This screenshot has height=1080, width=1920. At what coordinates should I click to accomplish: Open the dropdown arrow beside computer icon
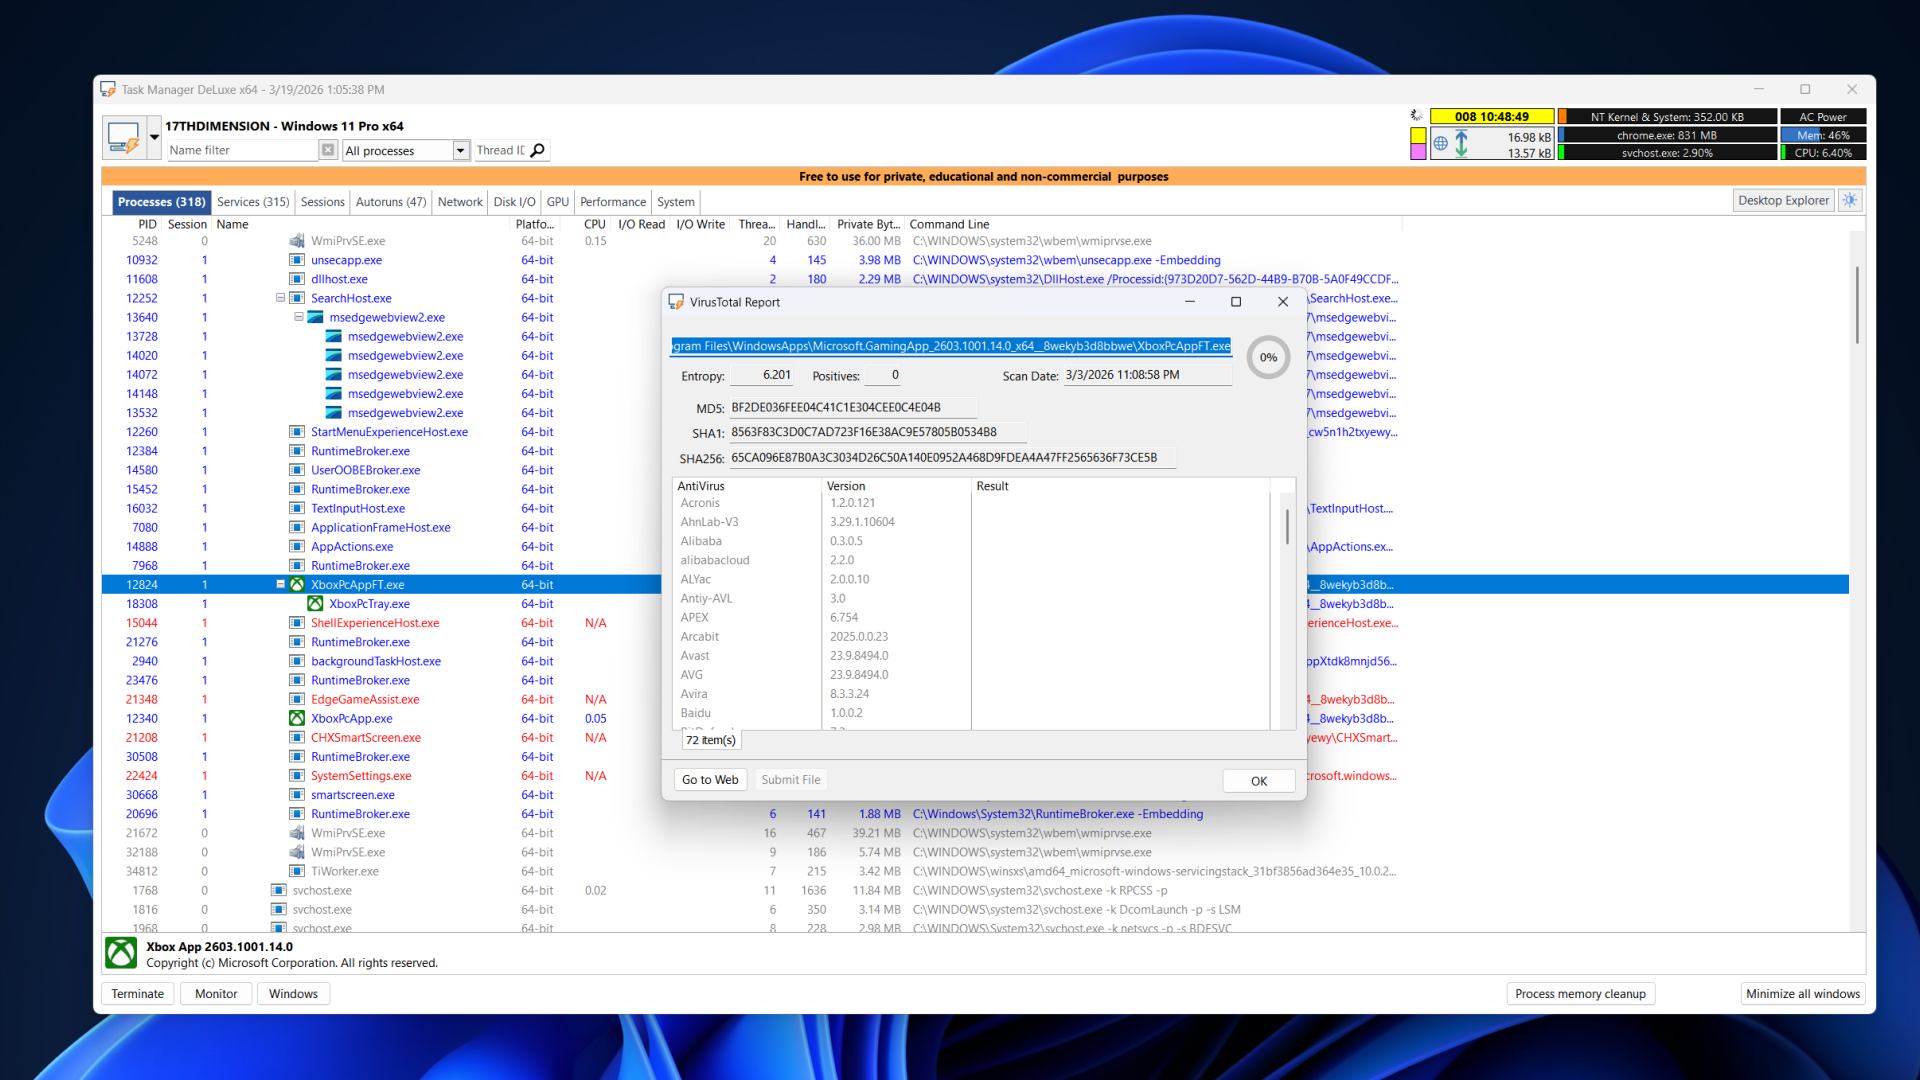[x=154, y=137]
